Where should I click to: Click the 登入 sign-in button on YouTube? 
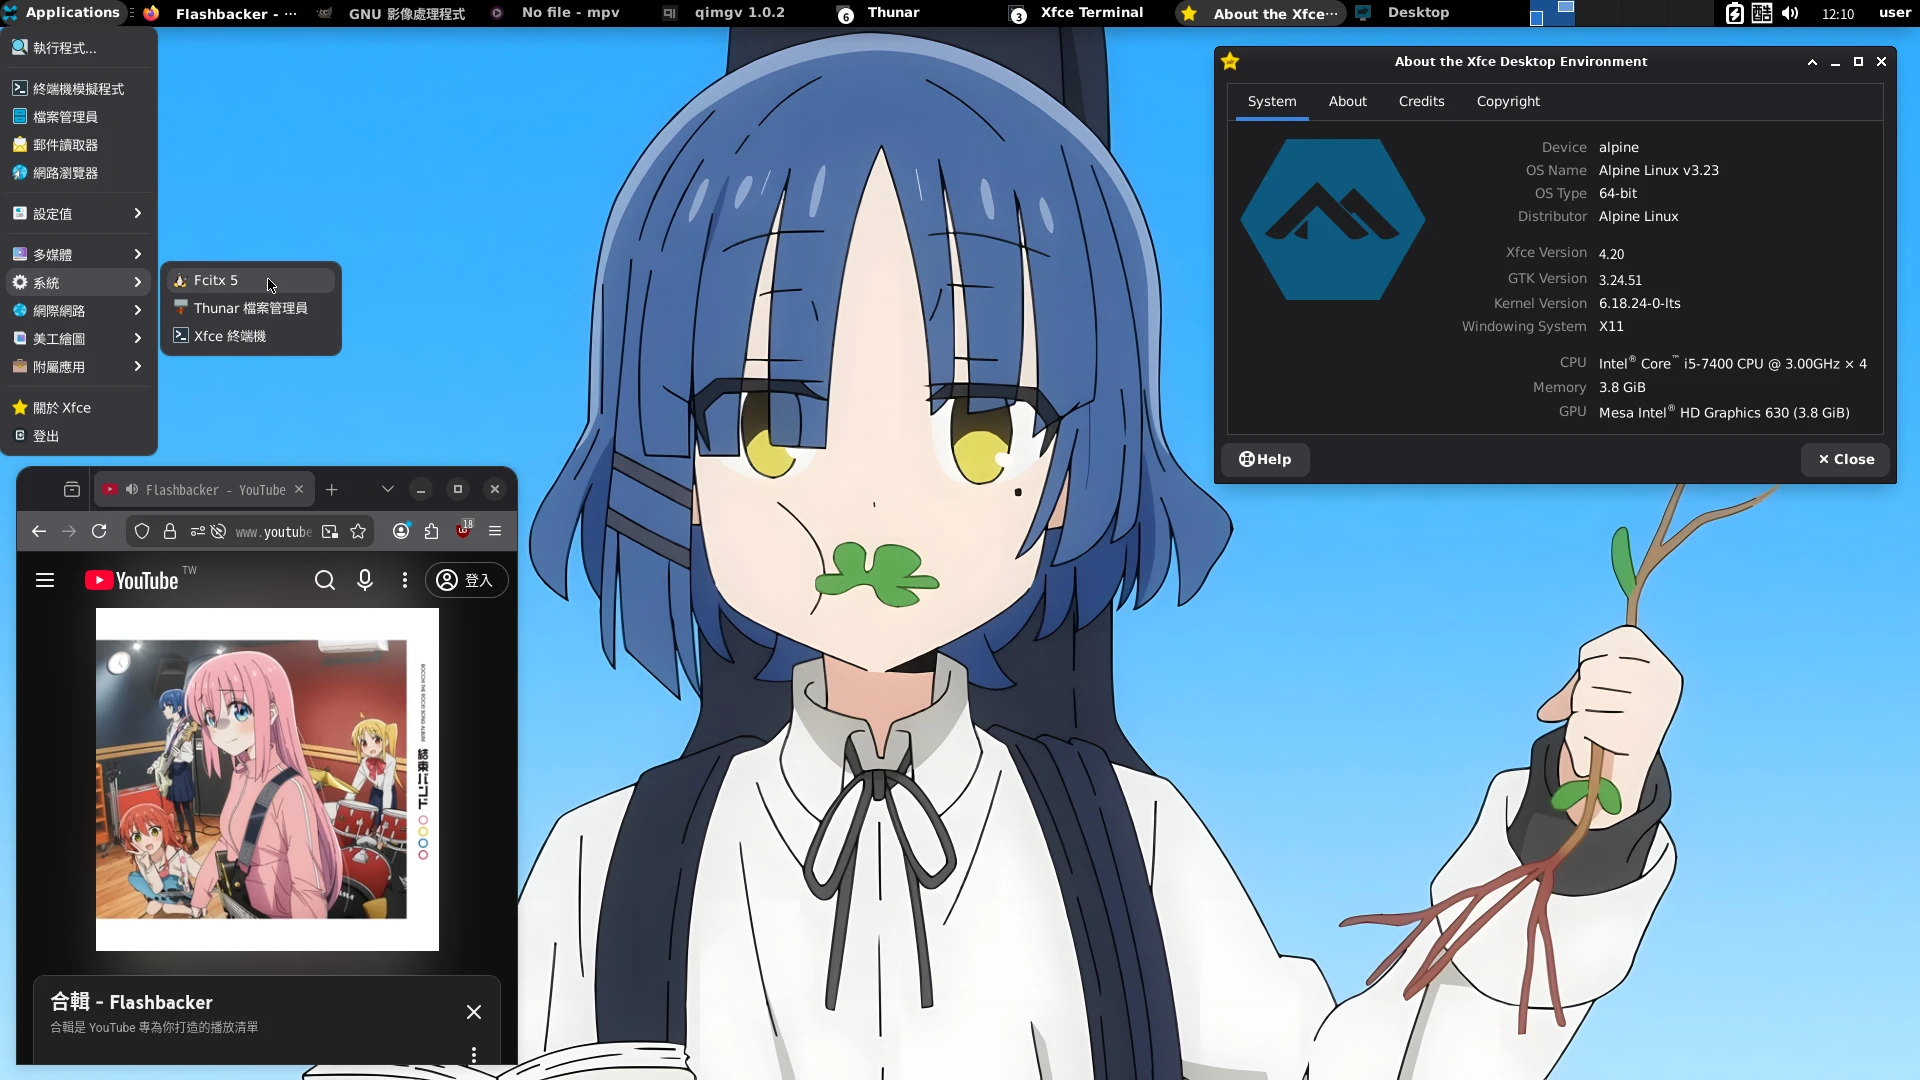pyautogui.click(x=466, y=580)
